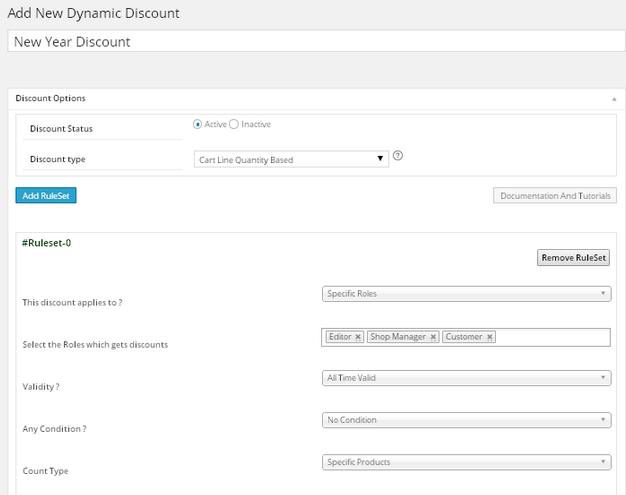Click the Editor tag text

tap(340, 337)
